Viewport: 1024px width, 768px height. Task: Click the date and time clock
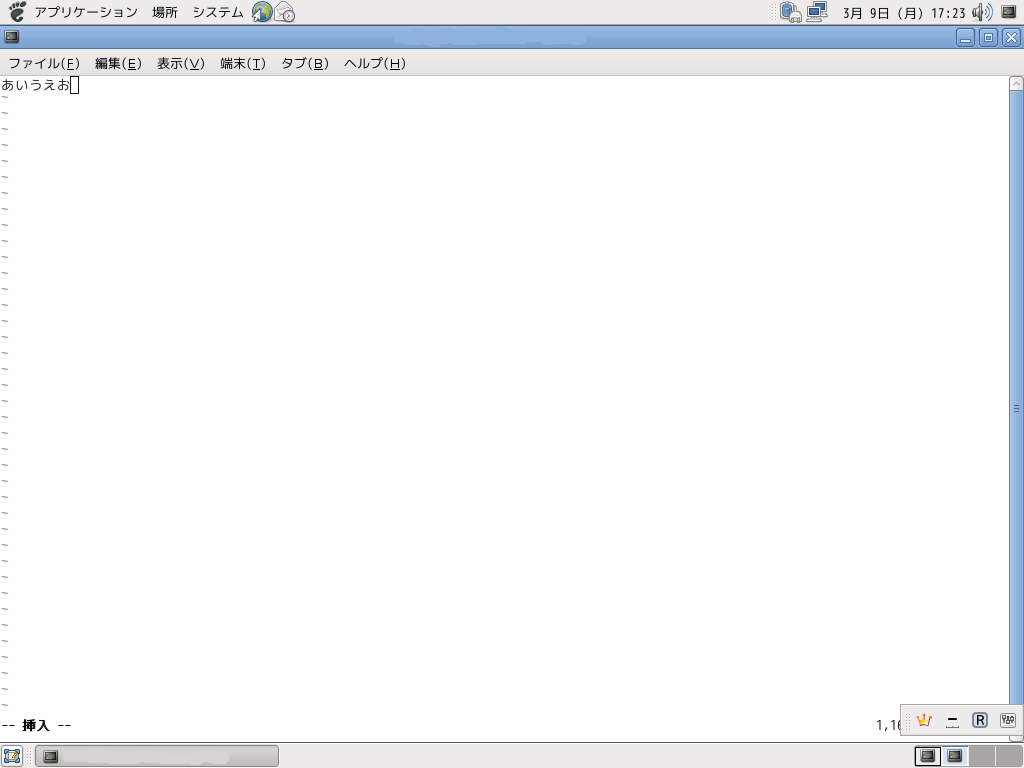904,13
